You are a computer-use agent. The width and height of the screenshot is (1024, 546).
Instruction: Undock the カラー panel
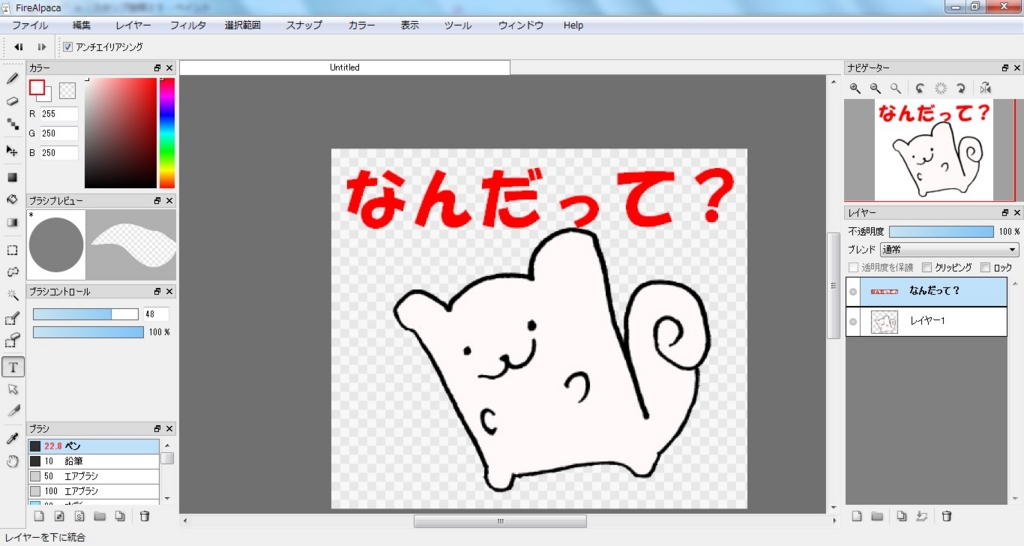point(157,68)
